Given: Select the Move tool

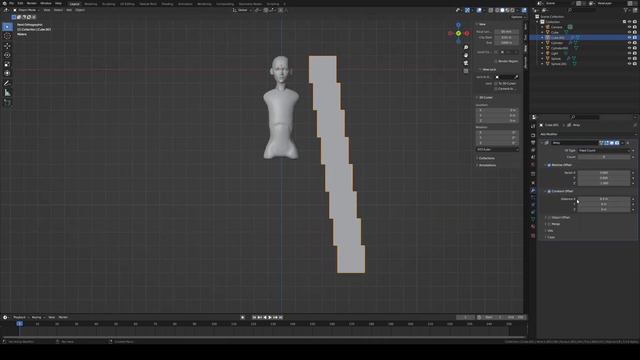Looking at the screenshot, I should pyautogui.click(x=7, y=46).
